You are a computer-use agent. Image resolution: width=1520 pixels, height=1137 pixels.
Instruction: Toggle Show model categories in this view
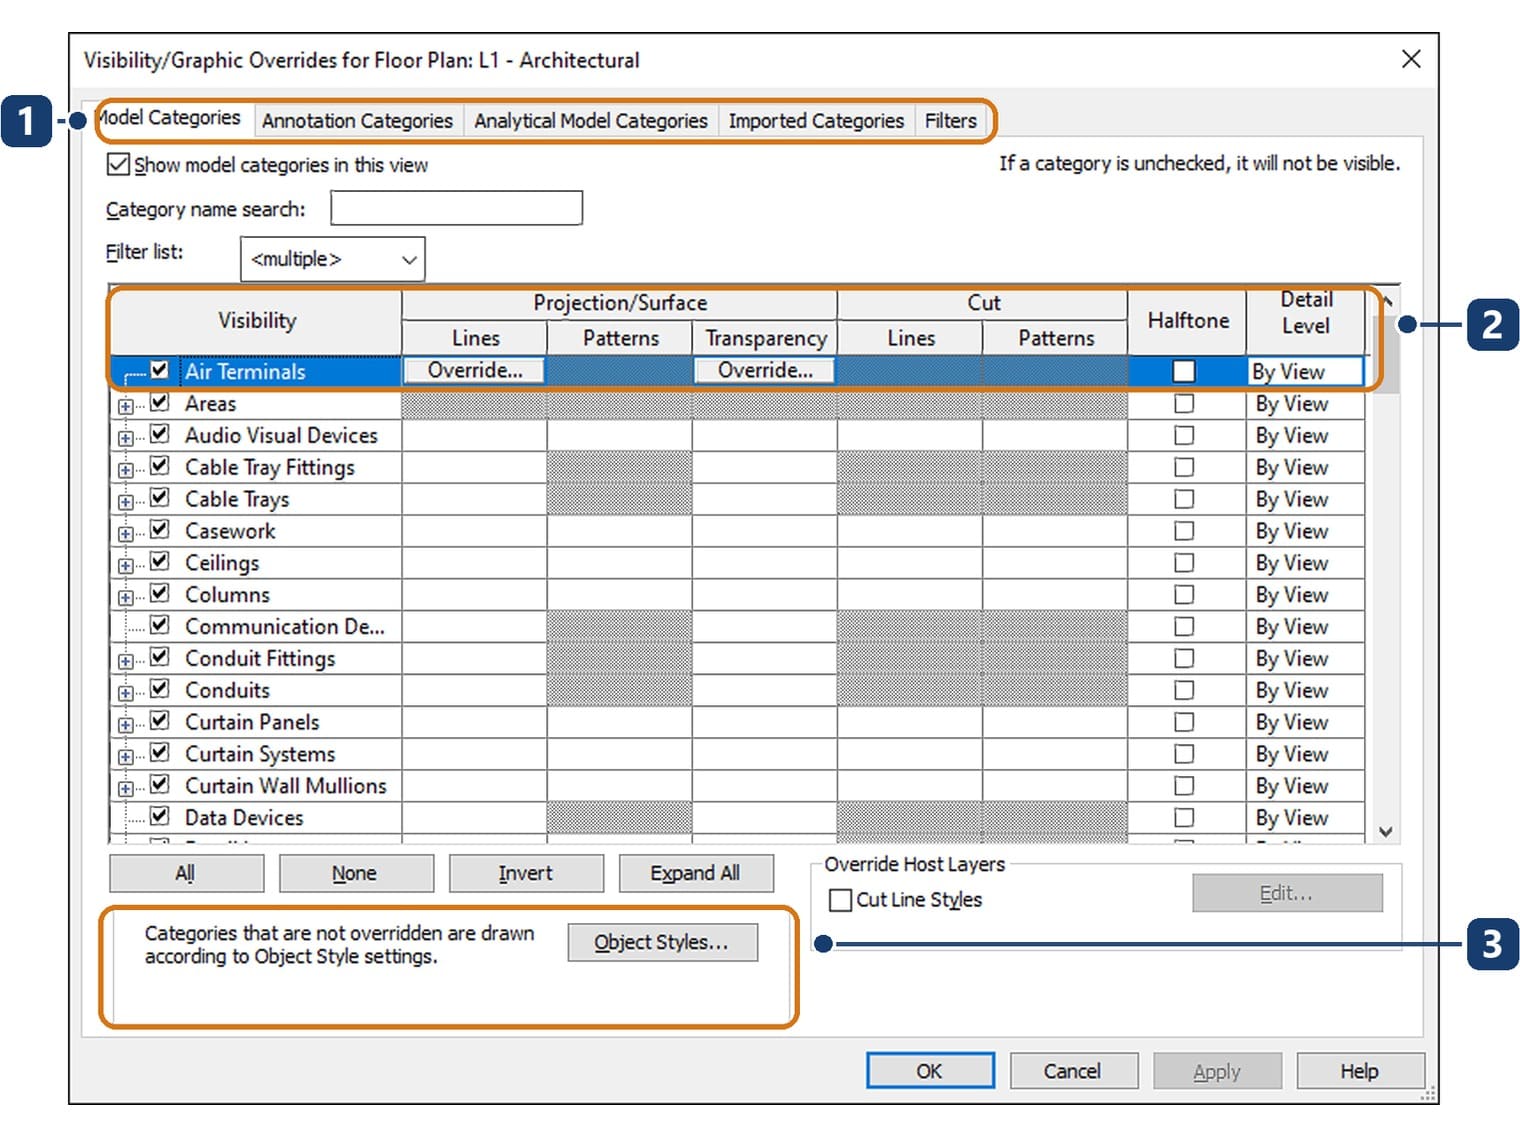118,164
